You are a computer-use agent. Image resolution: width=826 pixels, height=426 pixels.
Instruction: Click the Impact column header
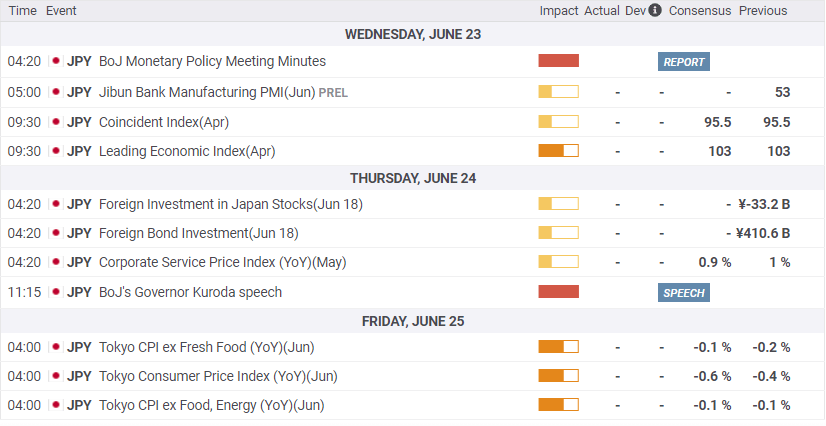[x=559, y=11]
